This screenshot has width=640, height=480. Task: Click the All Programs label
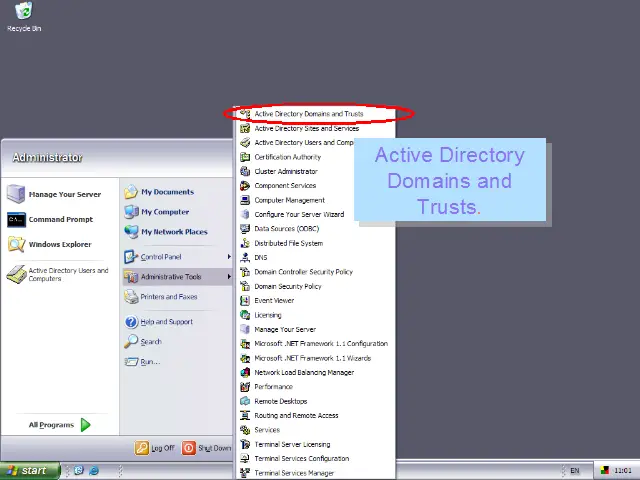tap(51, 425)
